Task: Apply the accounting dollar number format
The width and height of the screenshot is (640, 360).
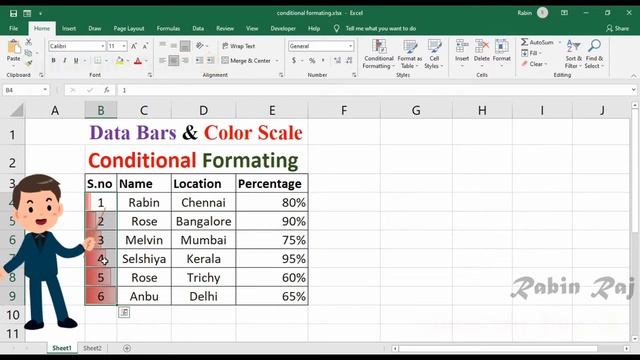Action: point(294,61)
